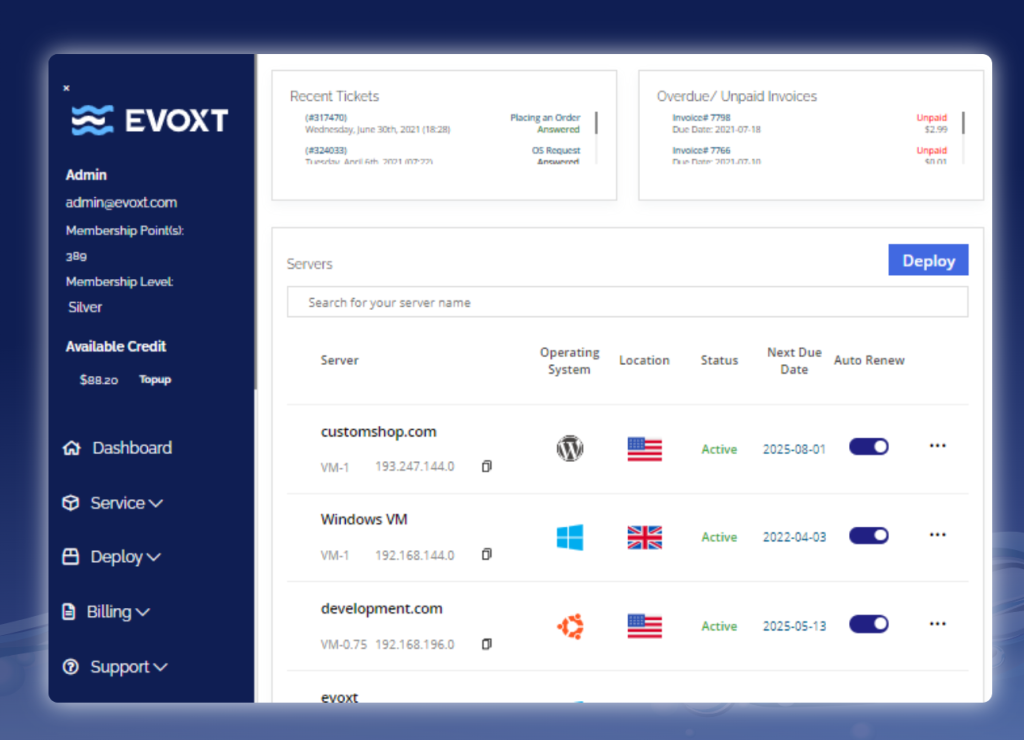Click the US flag for development.com
The width and height of the screenshot is (1024, 740).
(645, 626)
